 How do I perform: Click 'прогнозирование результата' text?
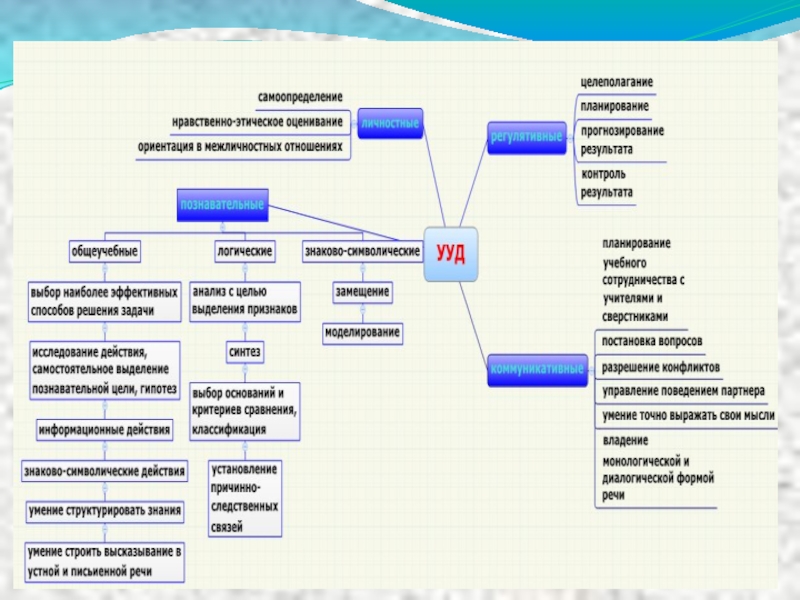(622, 140)
